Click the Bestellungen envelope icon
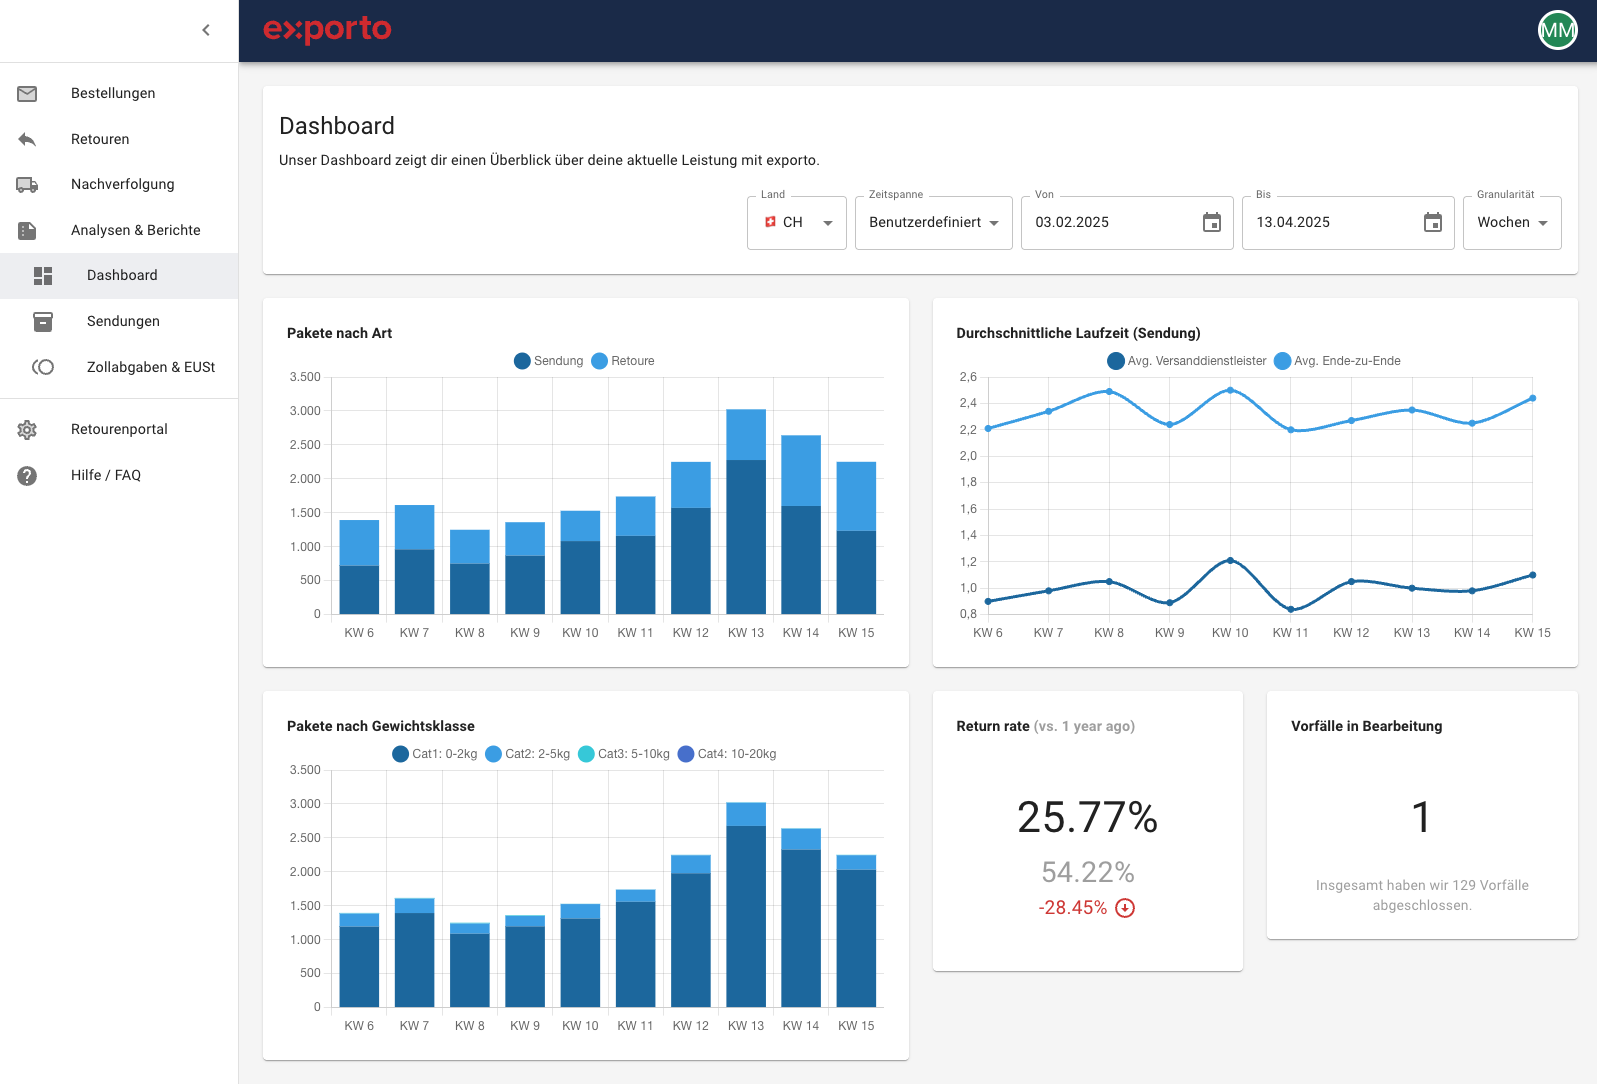 pos(27,93)
